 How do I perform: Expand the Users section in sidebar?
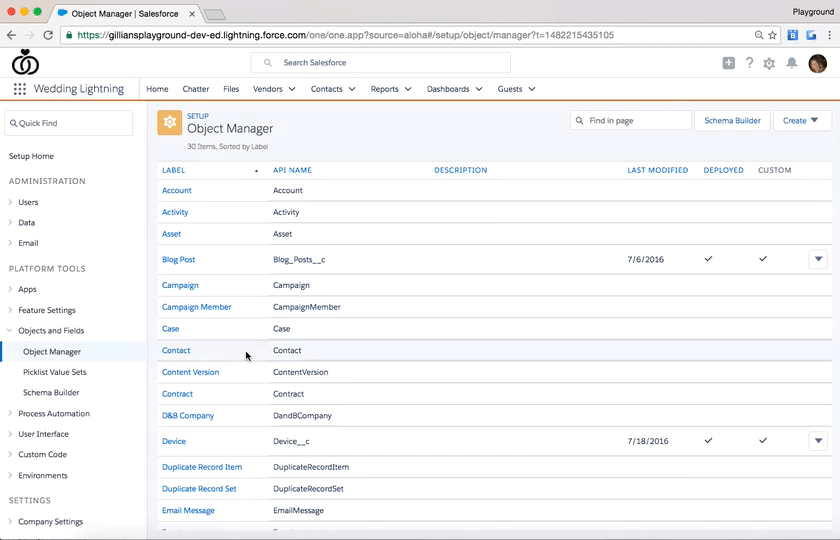tap(10, 202)
